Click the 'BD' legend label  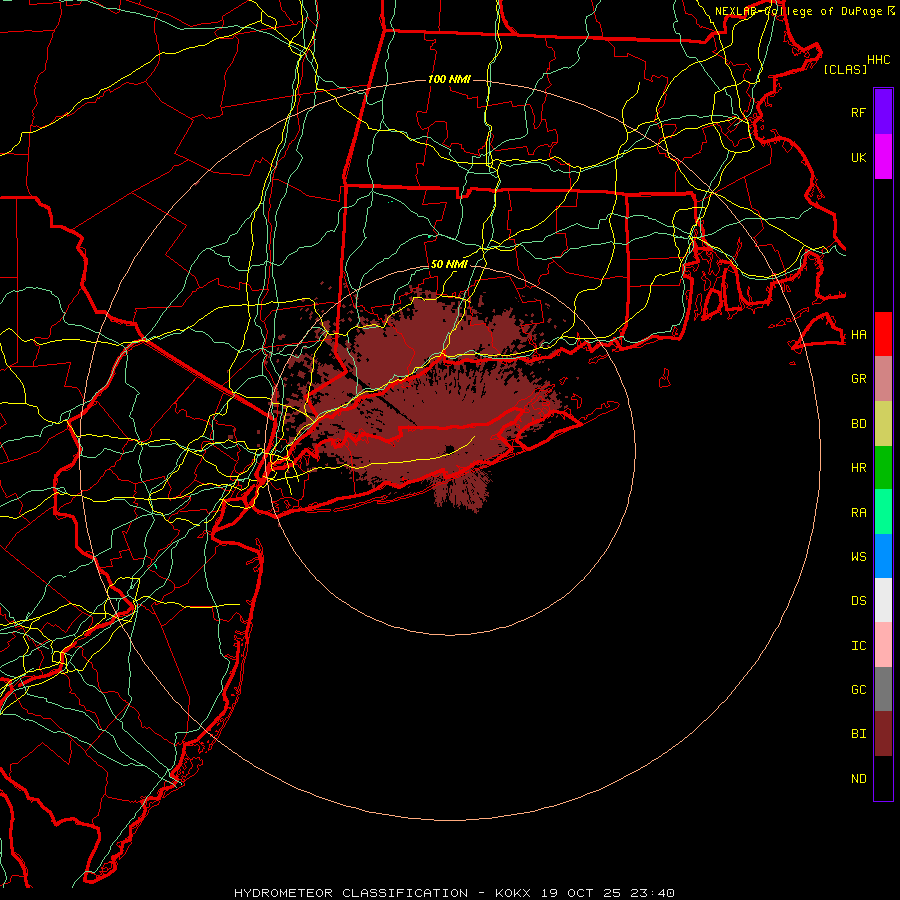858,424
